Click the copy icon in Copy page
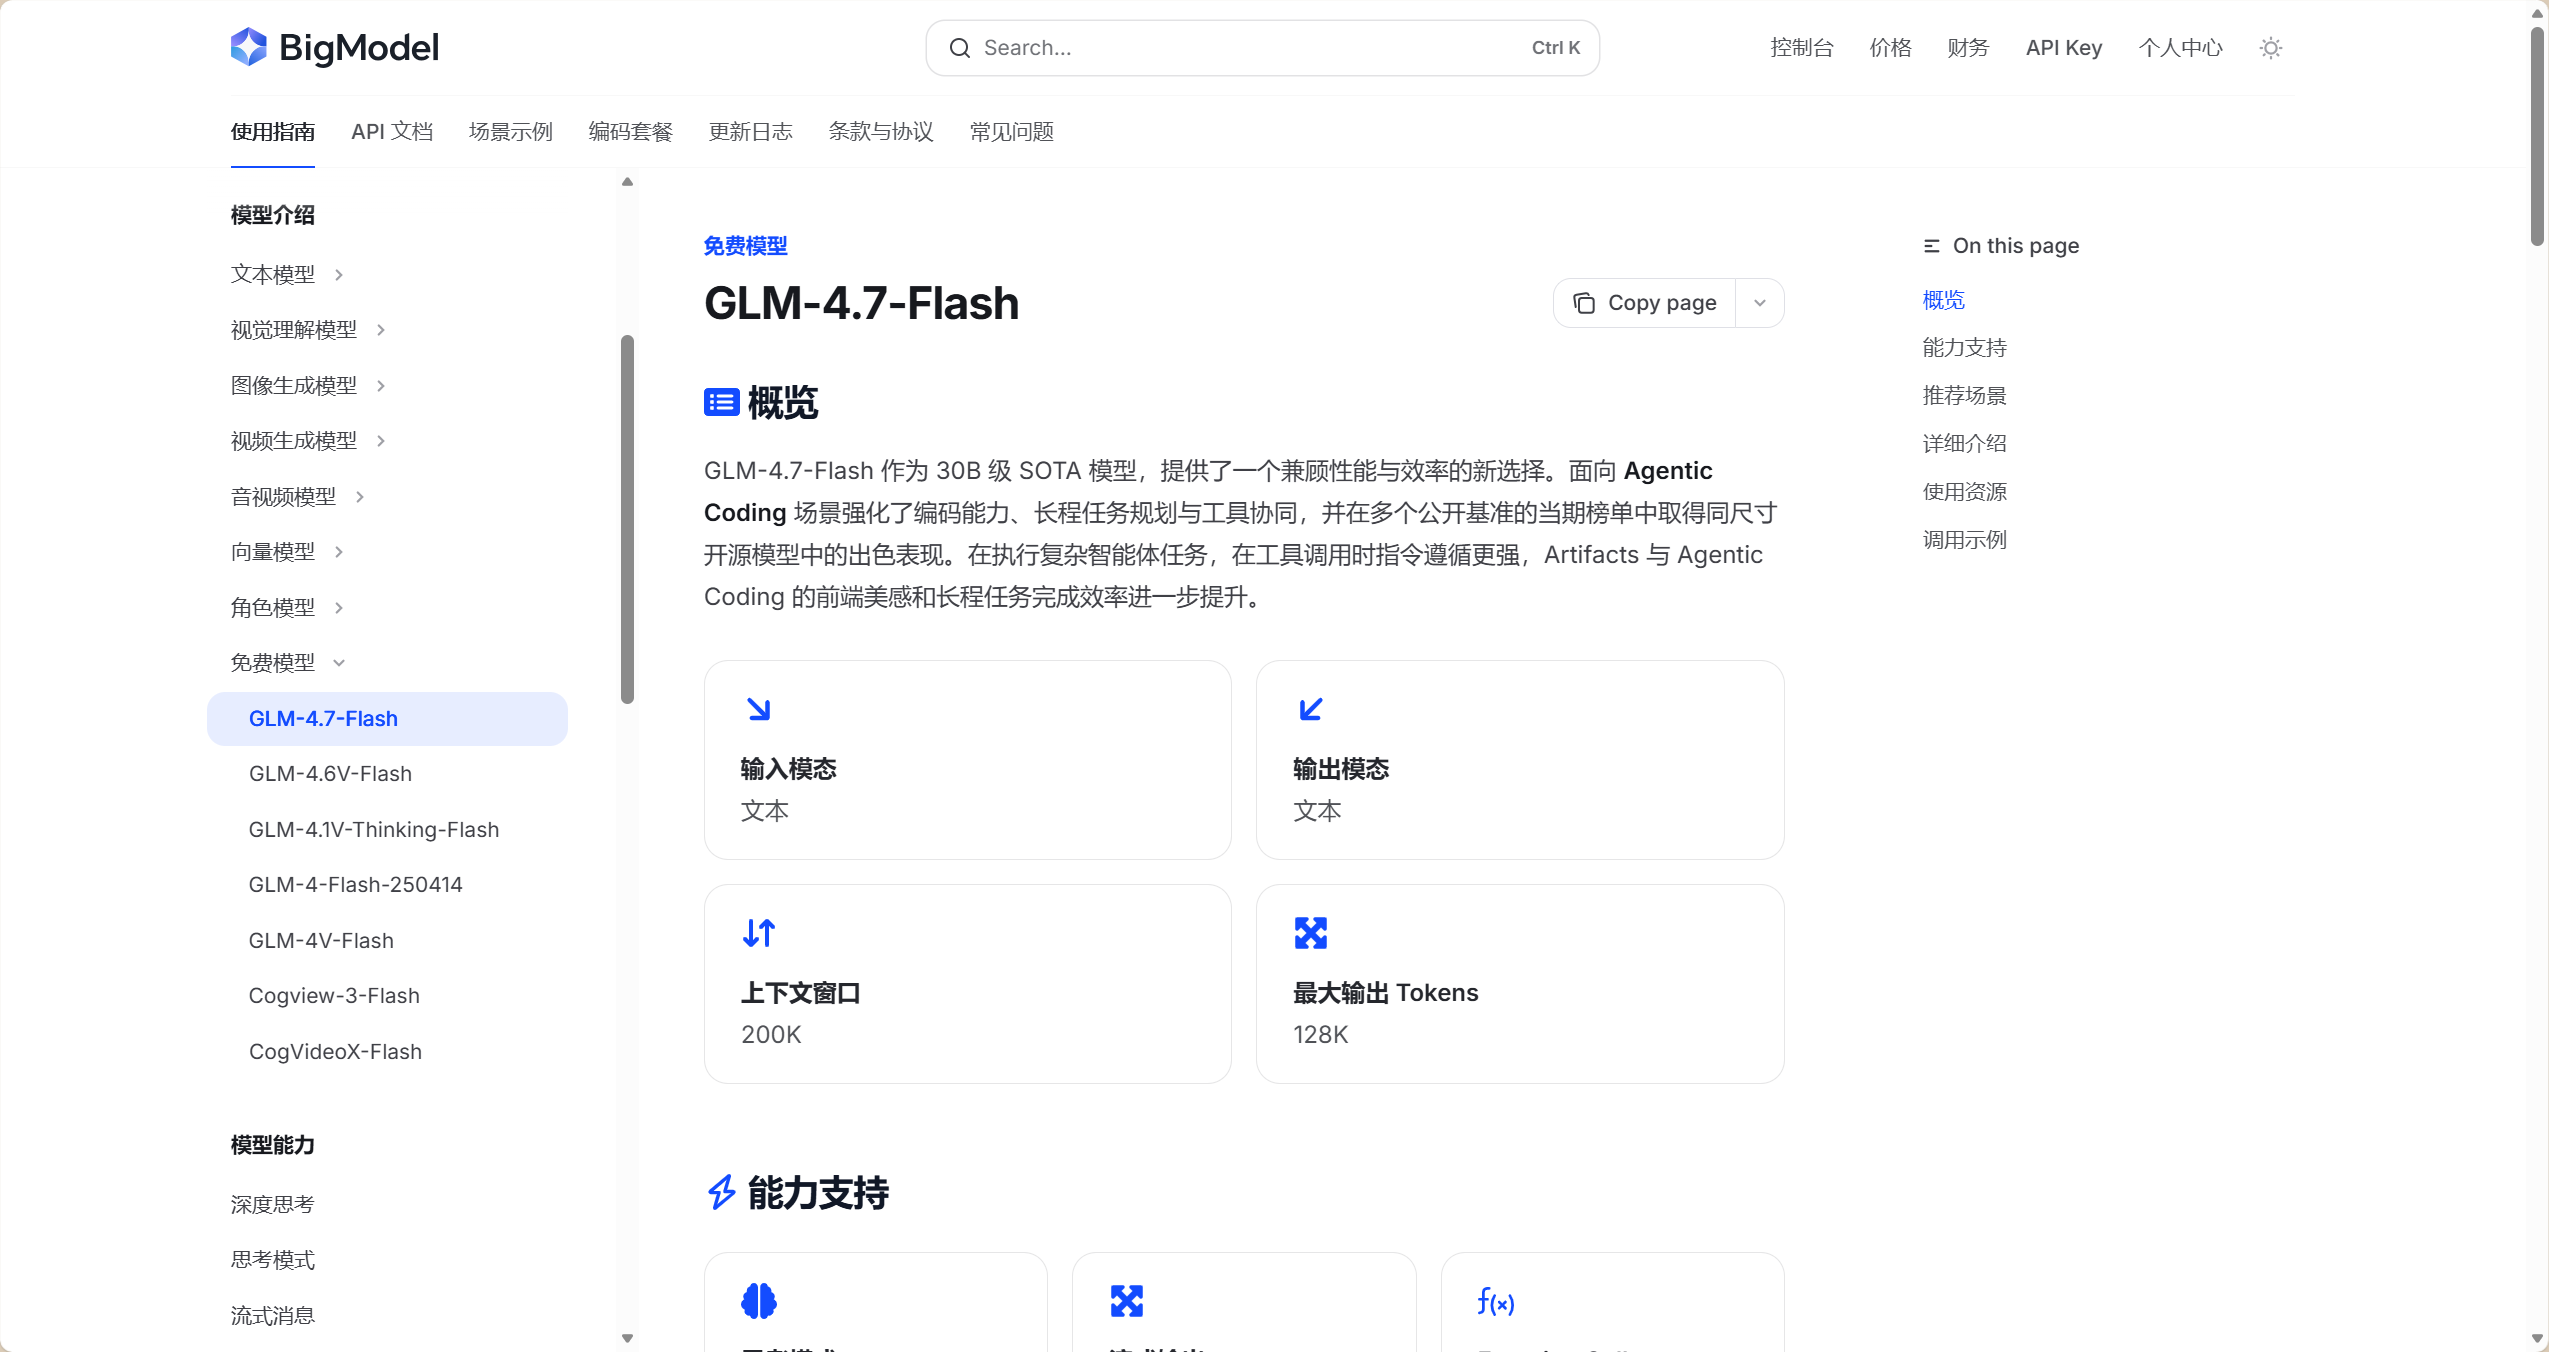Screen dimensions: 2549x1352 [1584, 303]
